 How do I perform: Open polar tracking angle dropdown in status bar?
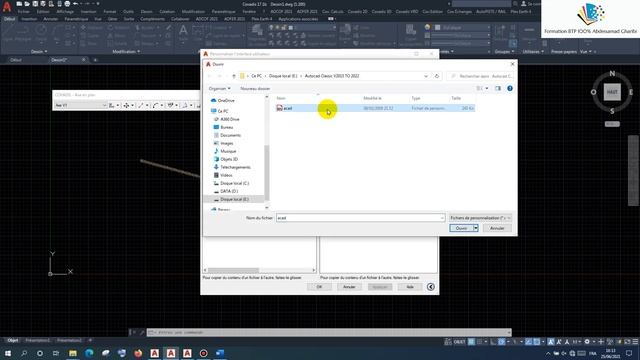[x=508, y=342]
